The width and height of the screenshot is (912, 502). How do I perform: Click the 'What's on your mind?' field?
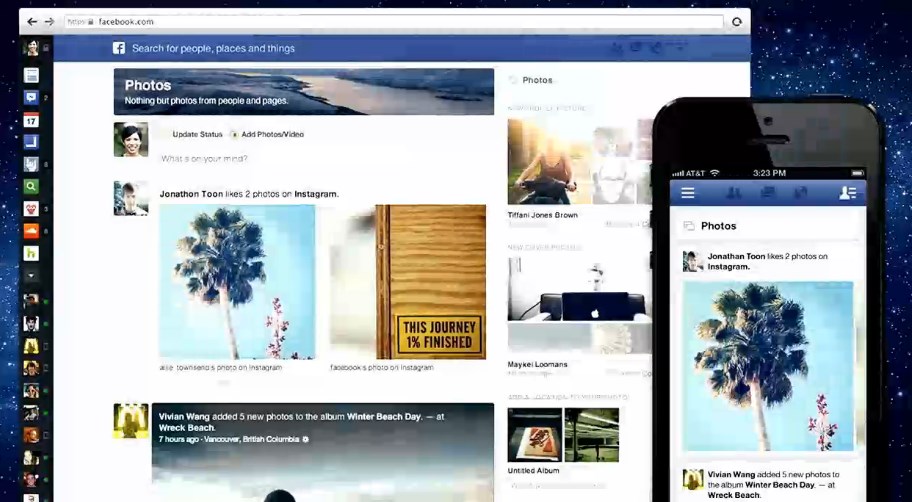[204, 158]
